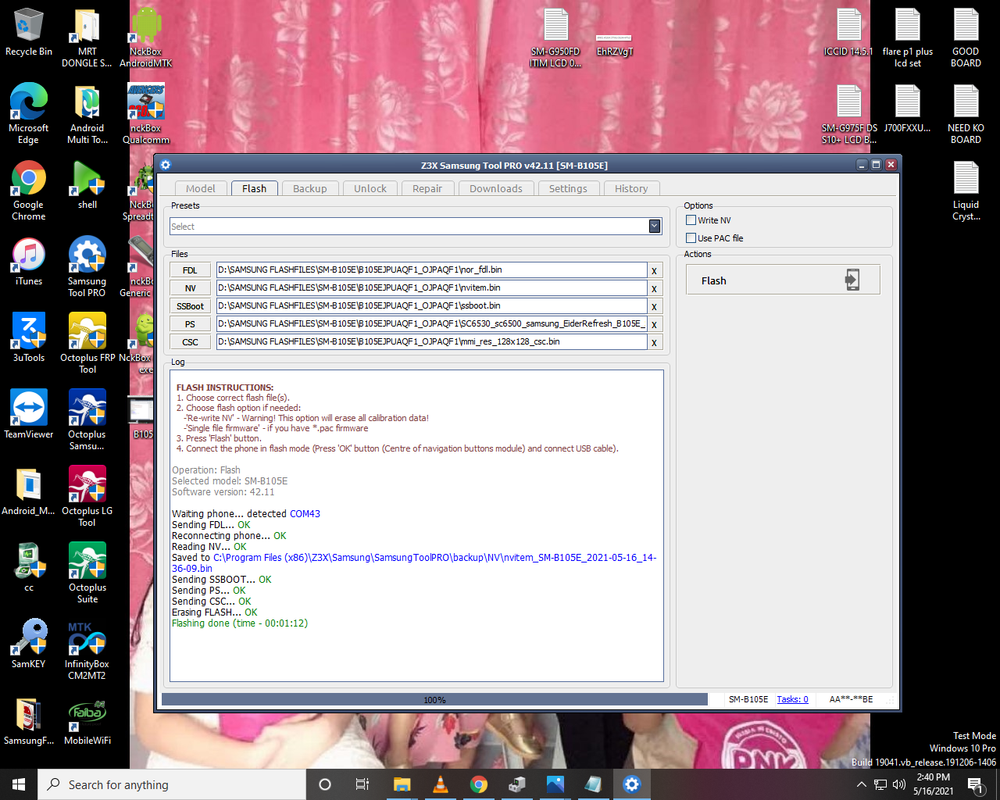The width and height of the screenshot is (1000, 800).
Task: Click the Flash action button
Action: 783,280
